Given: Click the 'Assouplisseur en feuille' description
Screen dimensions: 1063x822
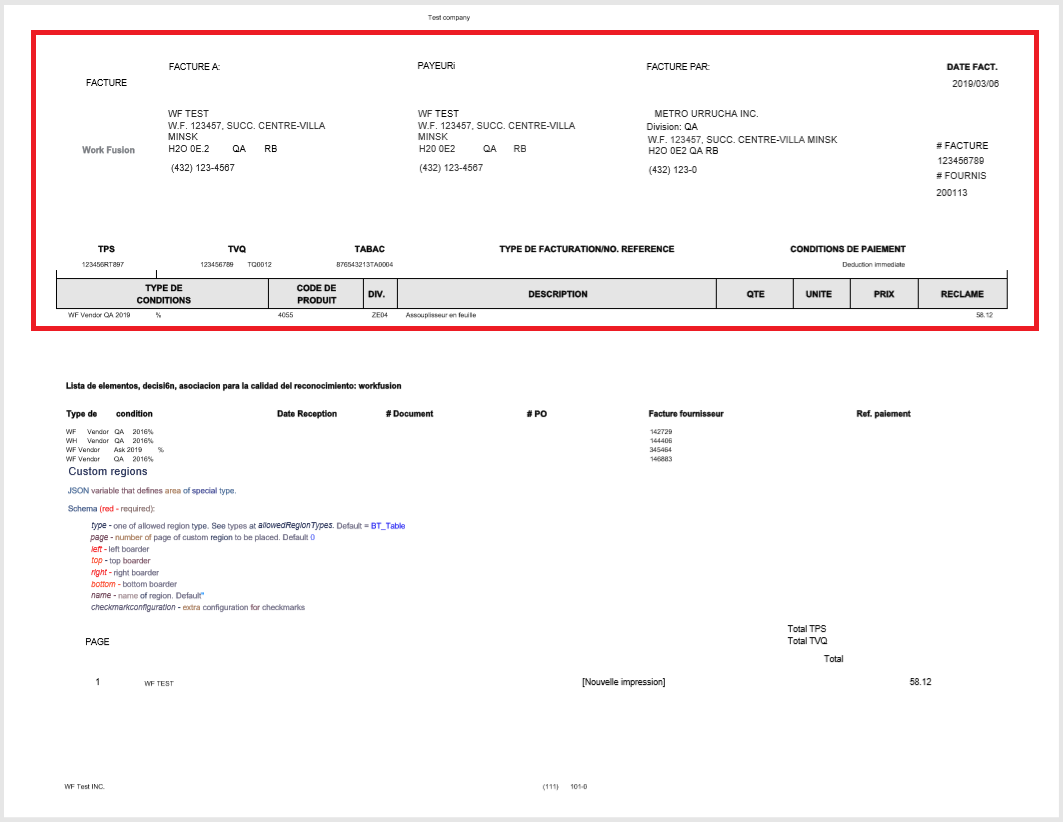Looking at the screenshot, I should tap(441, 315).
